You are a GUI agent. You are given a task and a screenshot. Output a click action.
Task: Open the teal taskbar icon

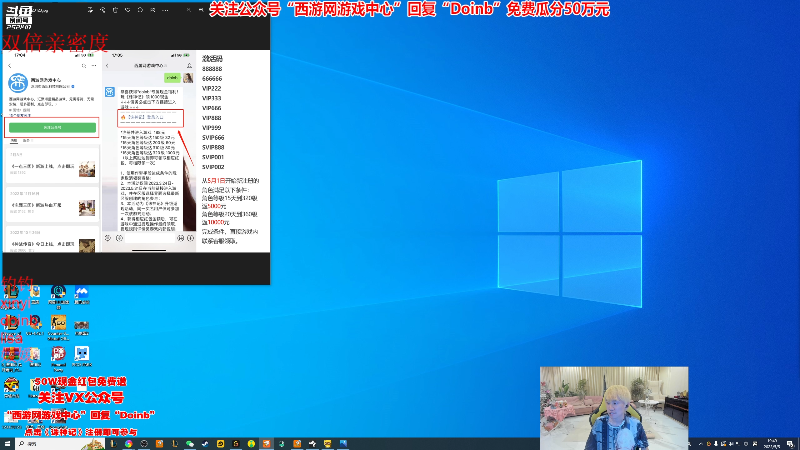pos(282,444)
